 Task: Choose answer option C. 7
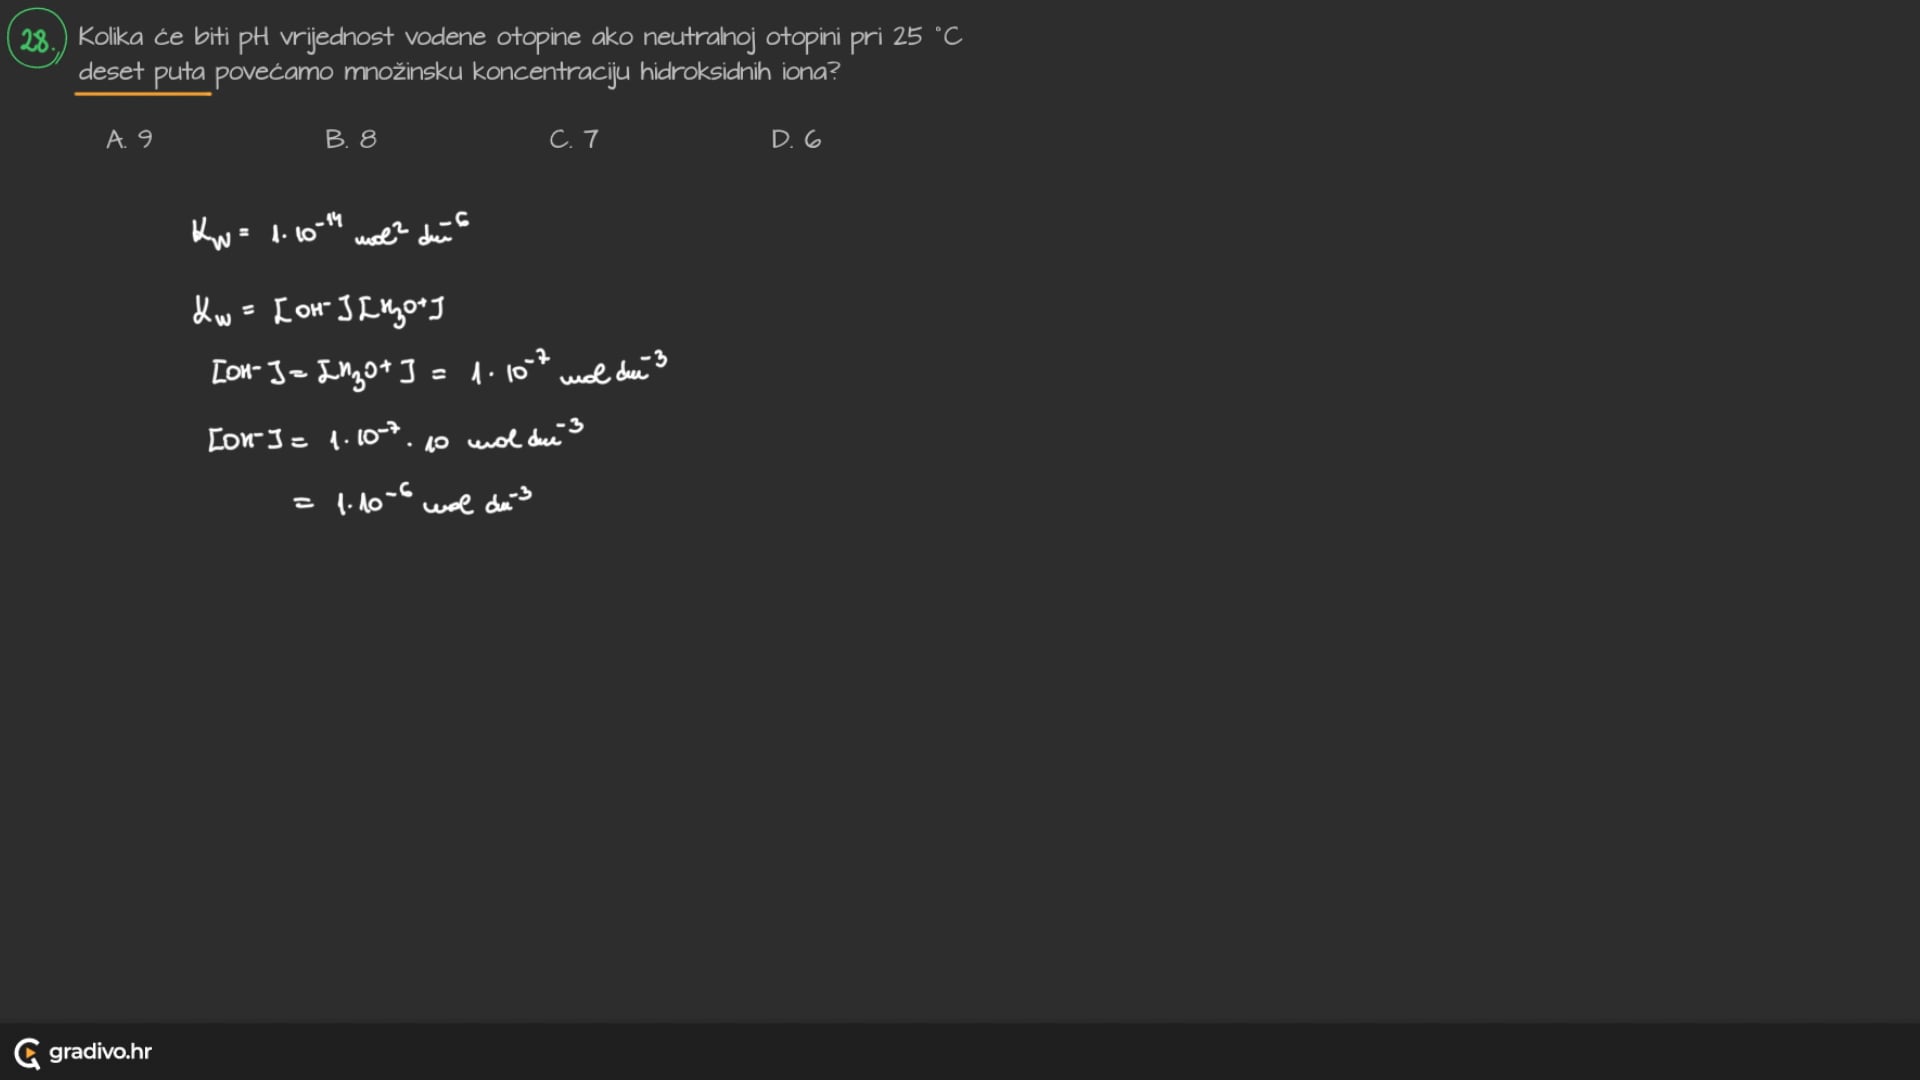coord(574,139)
